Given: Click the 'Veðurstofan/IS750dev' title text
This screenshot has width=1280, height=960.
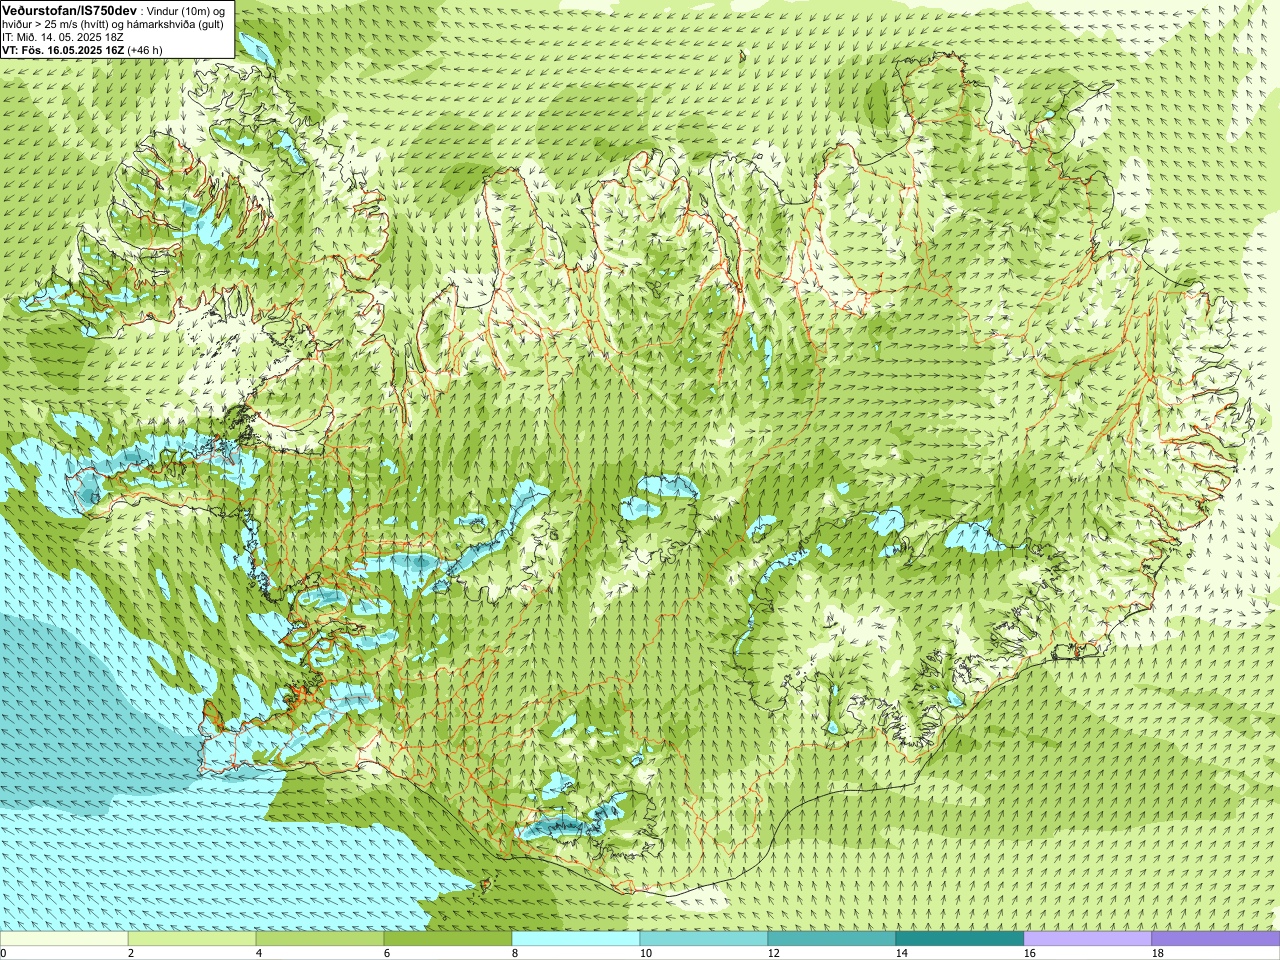Looking at the screenshot, I should 70,9.
